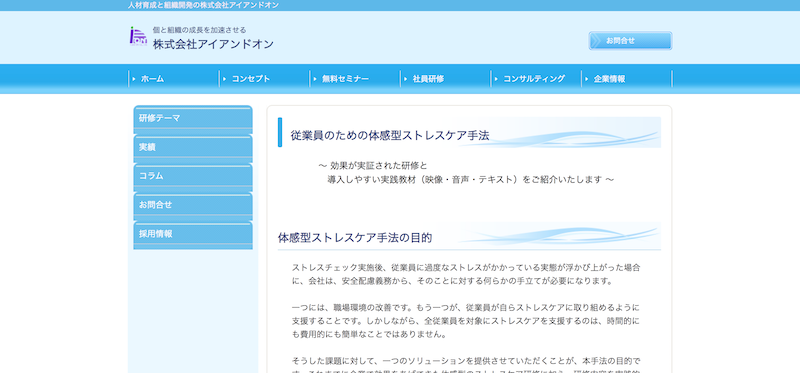Click the arrow icon beside ホーム

click(x=134, y=79)
